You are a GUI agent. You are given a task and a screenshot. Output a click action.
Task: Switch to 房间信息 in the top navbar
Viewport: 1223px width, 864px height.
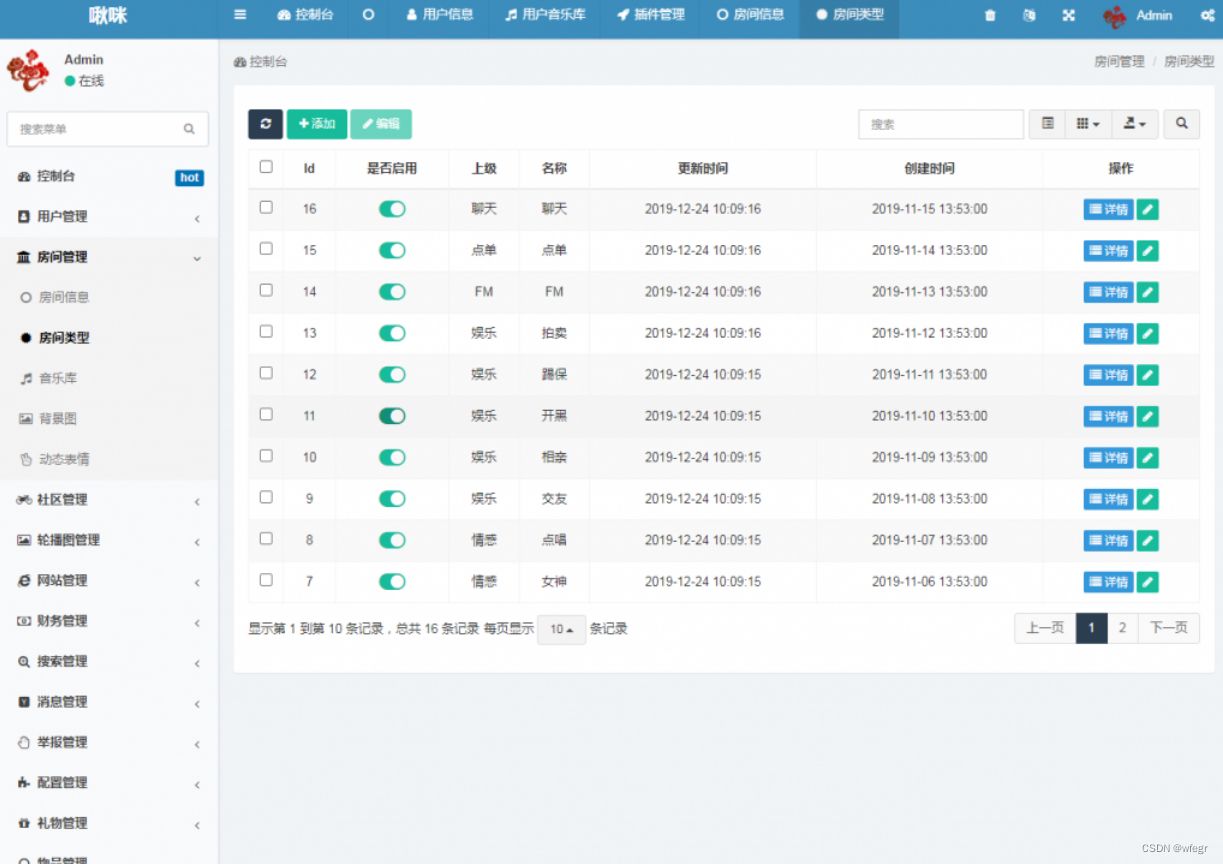pos(750,16)
